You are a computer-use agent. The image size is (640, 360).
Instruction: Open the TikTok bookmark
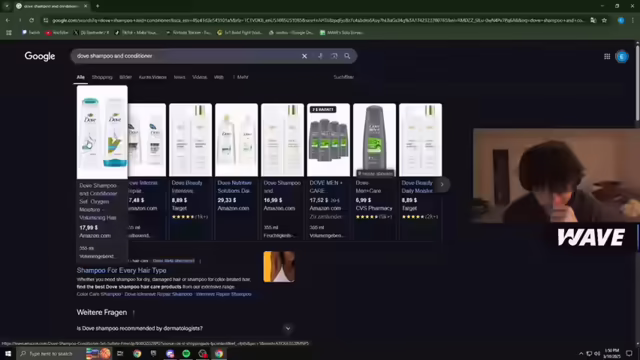[136, 33]
